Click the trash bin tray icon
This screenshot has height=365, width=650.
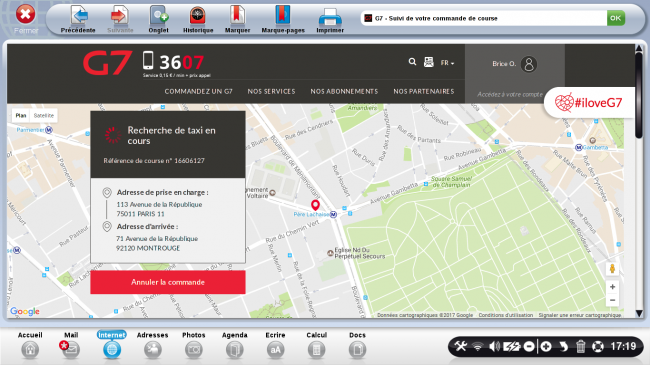581,346
